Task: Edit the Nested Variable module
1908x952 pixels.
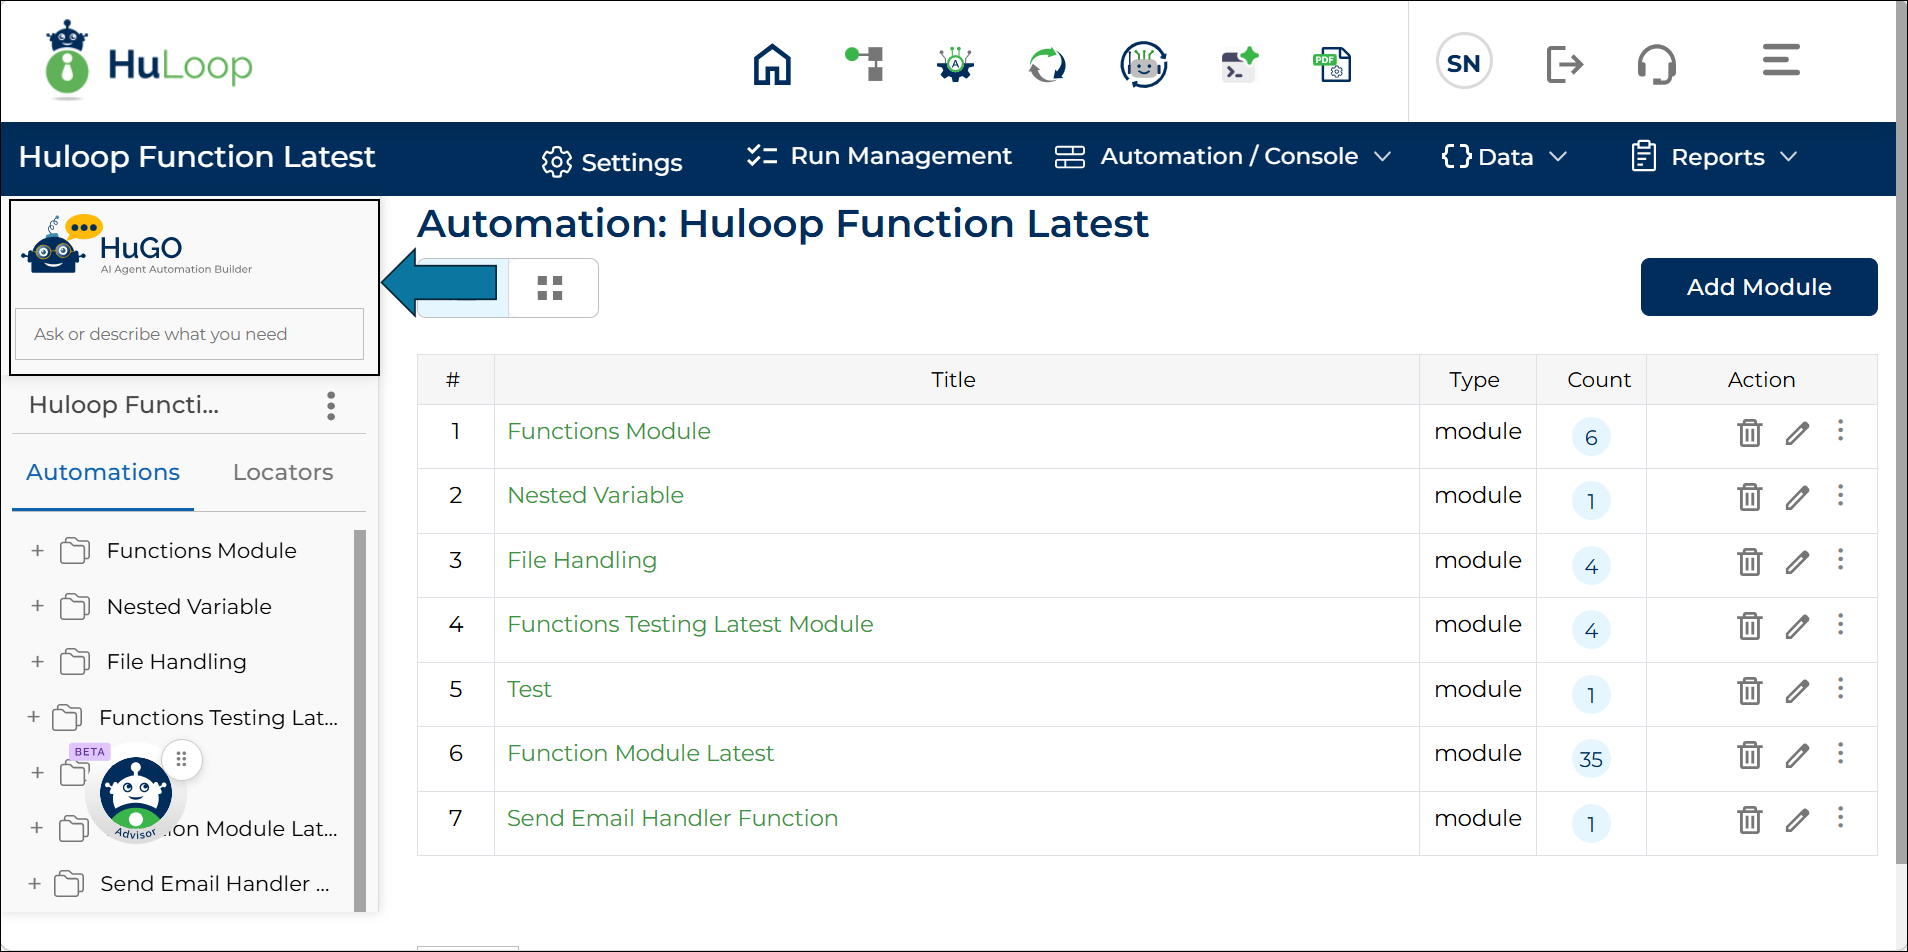Action: click(1797, 497)
